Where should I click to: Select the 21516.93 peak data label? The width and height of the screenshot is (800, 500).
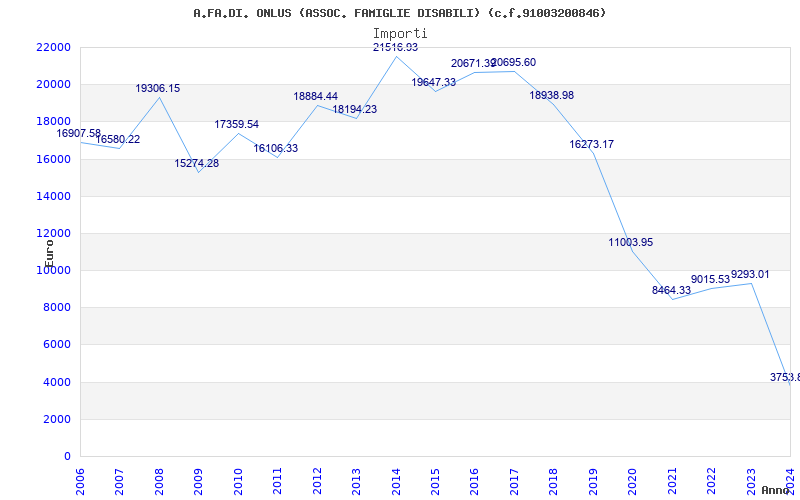pos(395,47)
